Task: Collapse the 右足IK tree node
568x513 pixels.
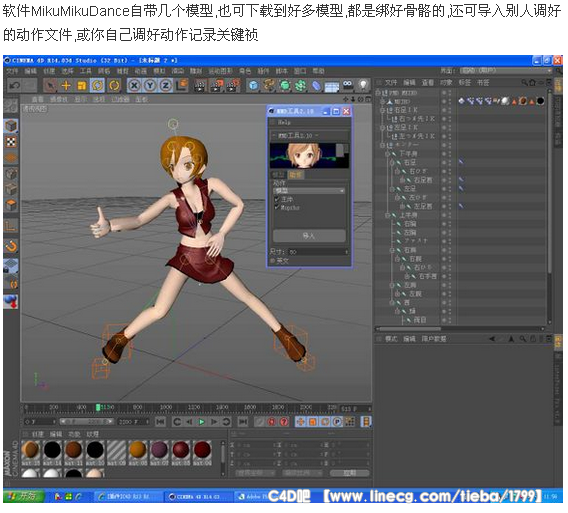Action: pos(382,110)
